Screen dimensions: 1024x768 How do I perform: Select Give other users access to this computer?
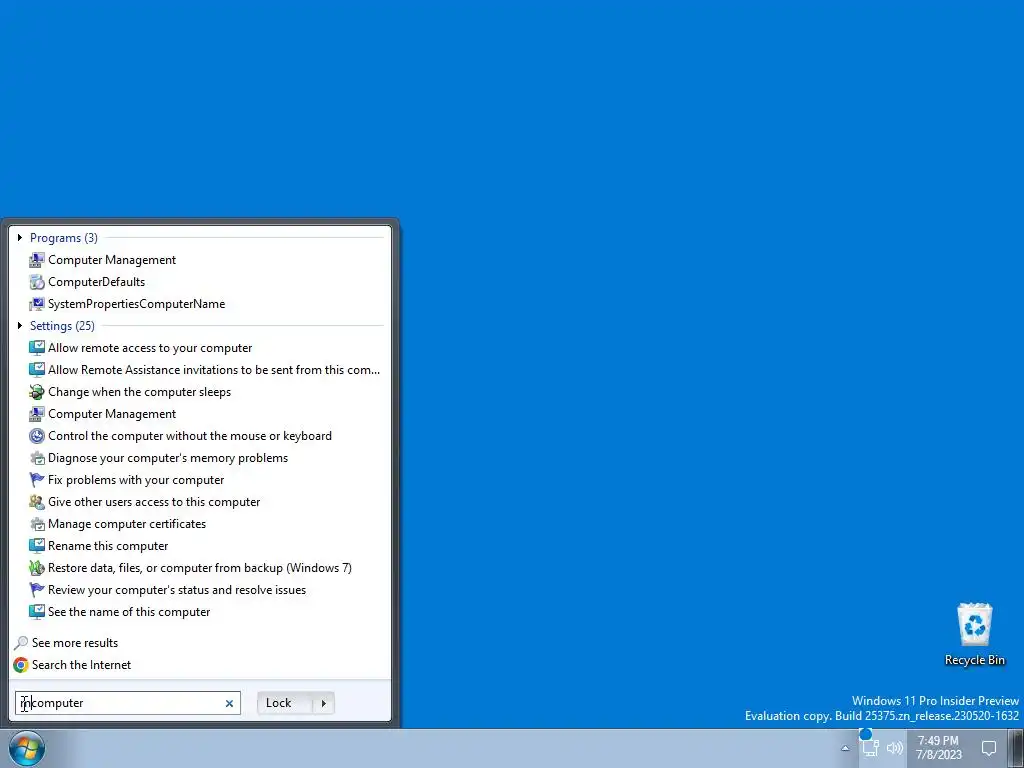click(x=154, y=502)
